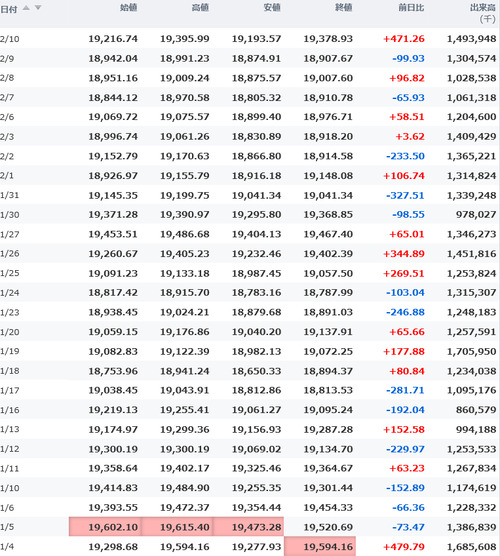Select the change value +58.51

click(x=407, y=117)
